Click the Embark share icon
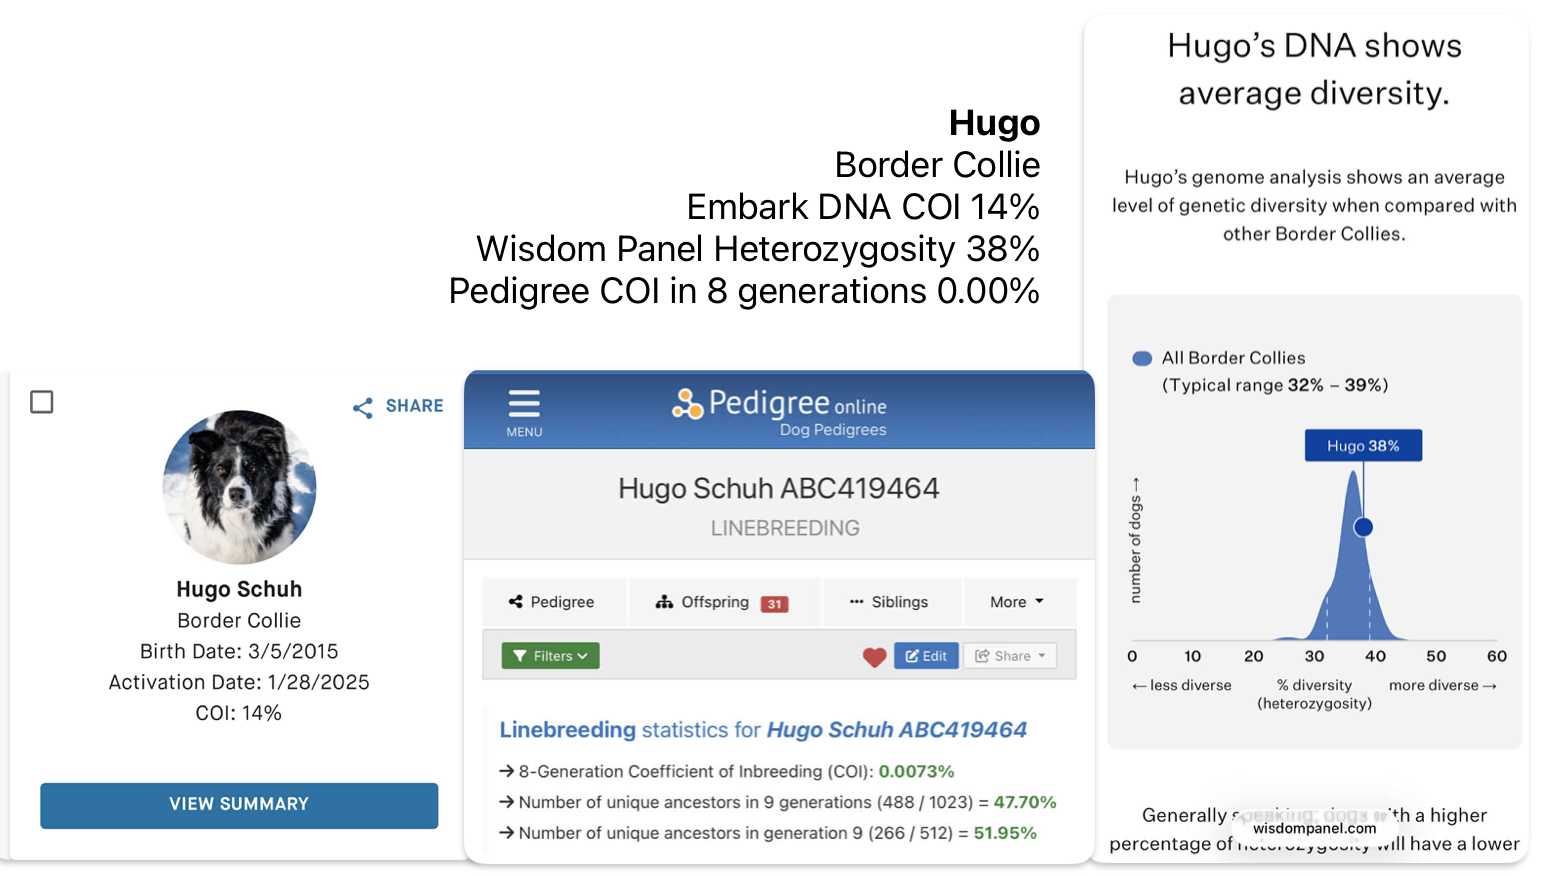Screen dimensions: 1562x876 click(x=363, y=407)
